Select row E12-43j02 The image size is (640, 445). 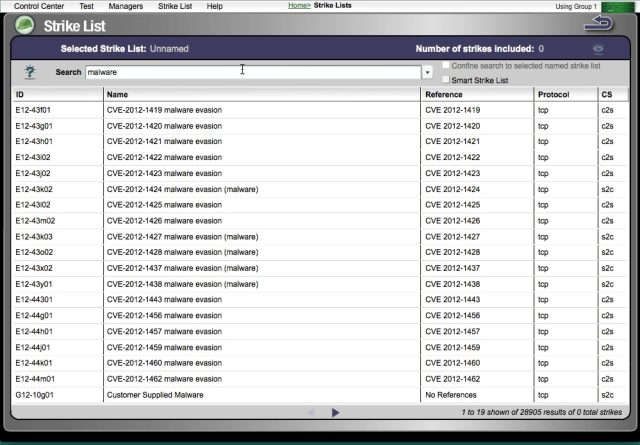point(320,174)
